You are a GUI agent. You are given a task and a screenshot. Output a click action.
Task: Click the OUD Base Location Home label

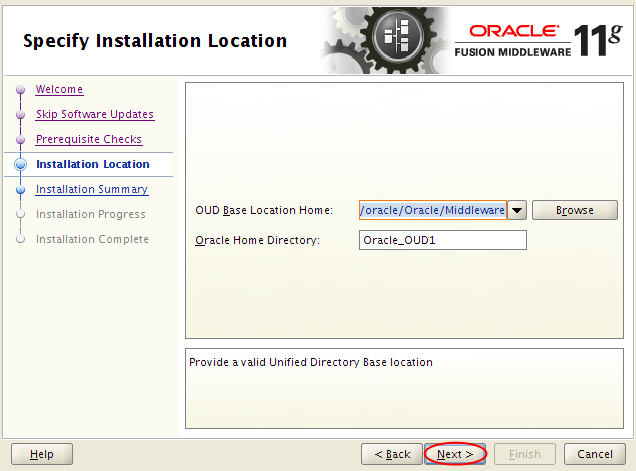pos(264,210)
